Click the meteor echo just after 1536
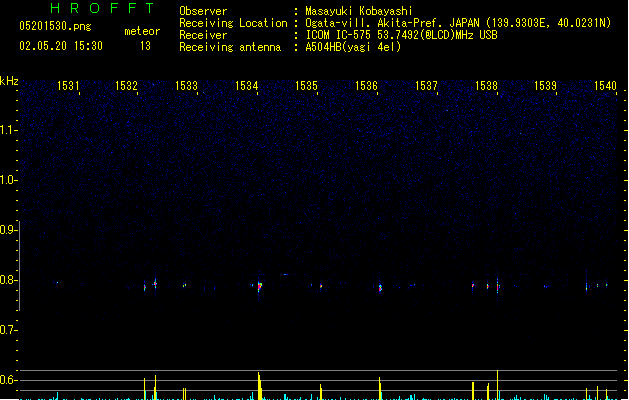This screenshot has height=400, width=629. (x=380, y=288)
